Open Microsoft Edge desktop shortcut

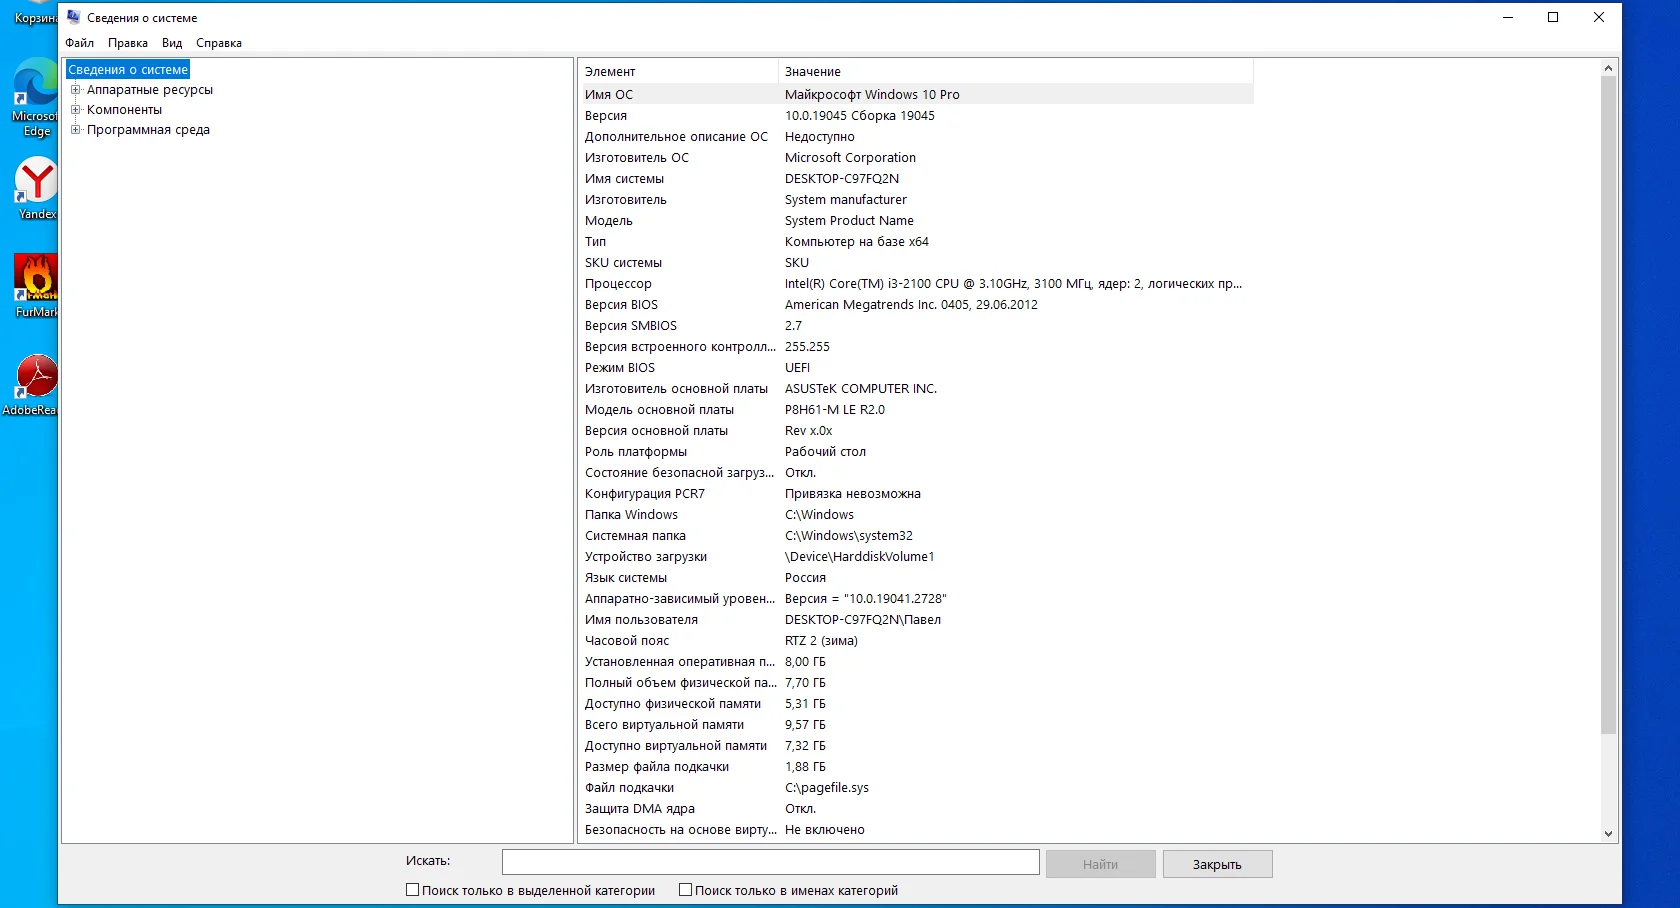(x=35, y=97)
